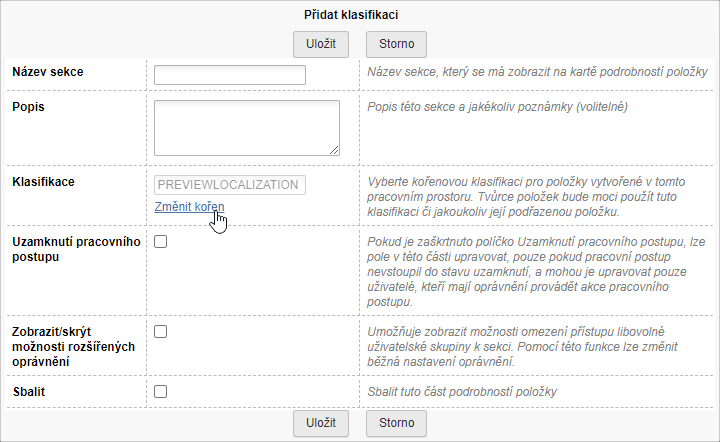Toggle Zobrazit/skrýt možnosti rozšířených oprávnění checkbox
The width and height of the screenshot is (720, 442).
[x=161, y=331]
